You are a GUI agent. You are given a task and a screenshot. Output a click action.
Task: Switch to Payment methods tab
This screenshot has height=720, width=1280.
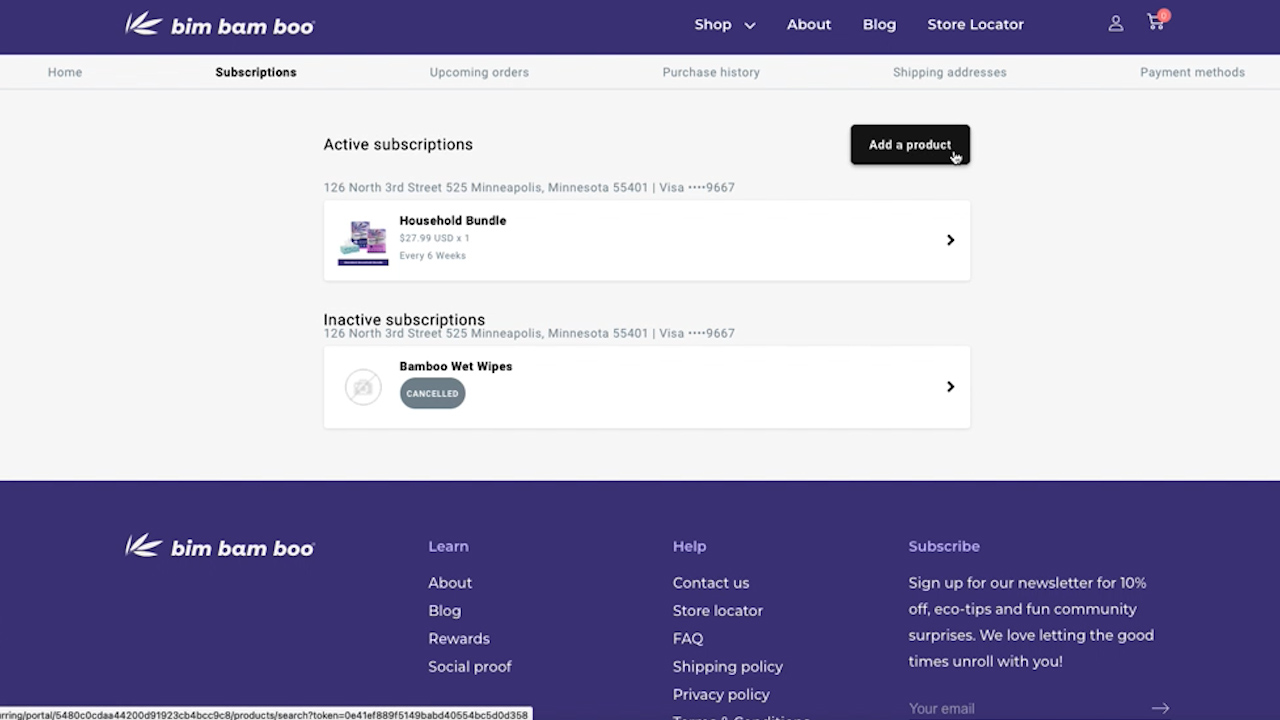pos(1192,72)
